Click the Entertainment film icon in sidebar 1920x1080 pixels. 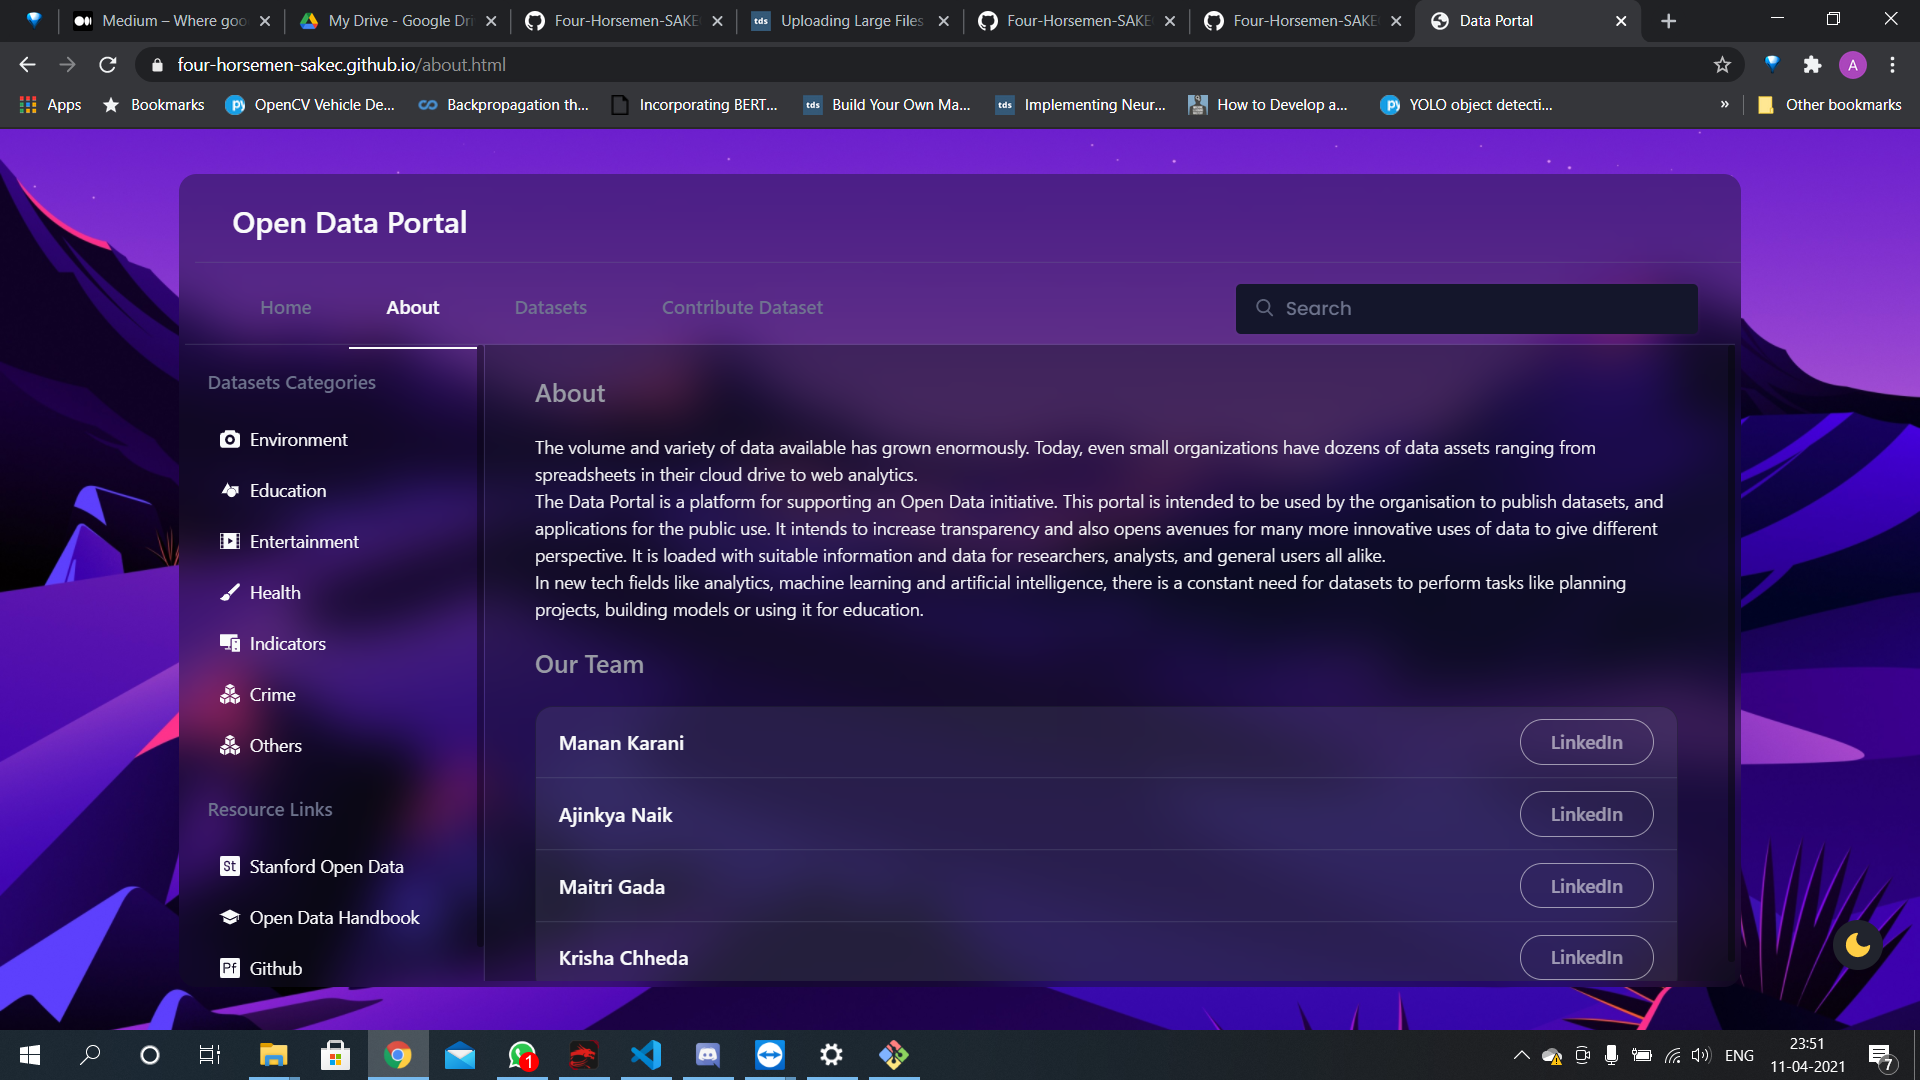(x=229, y=542)
